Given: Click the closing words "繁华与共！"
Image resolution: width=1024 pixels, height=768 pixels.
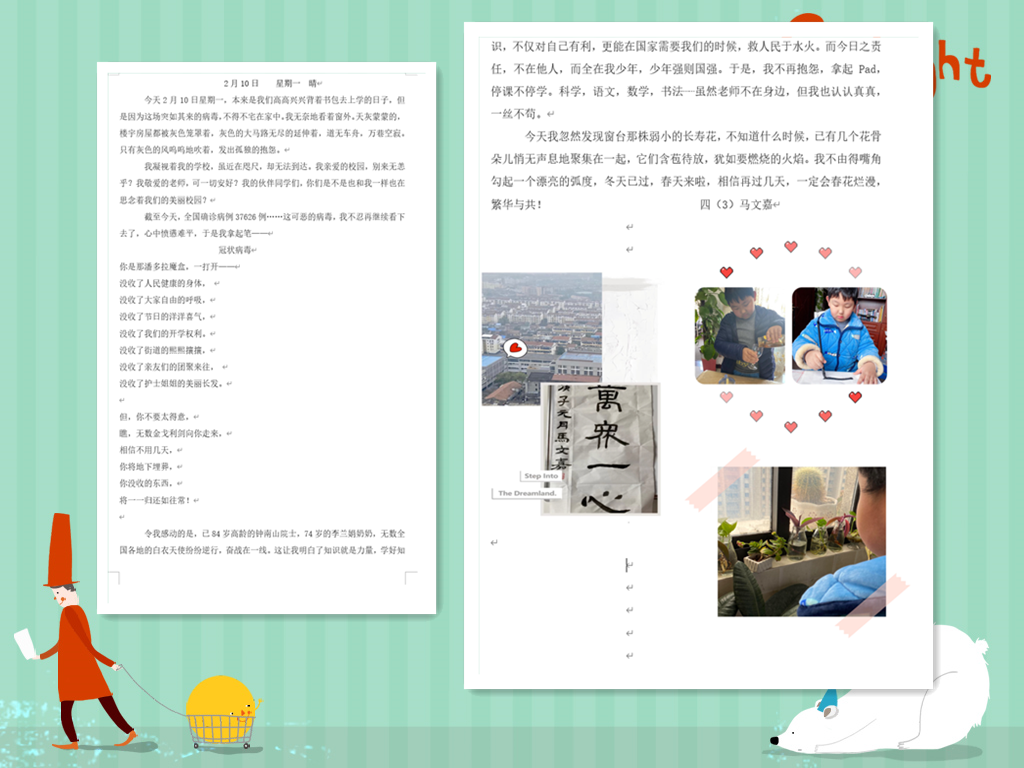Looking at the screenshot, I should (x=517, y=204).
